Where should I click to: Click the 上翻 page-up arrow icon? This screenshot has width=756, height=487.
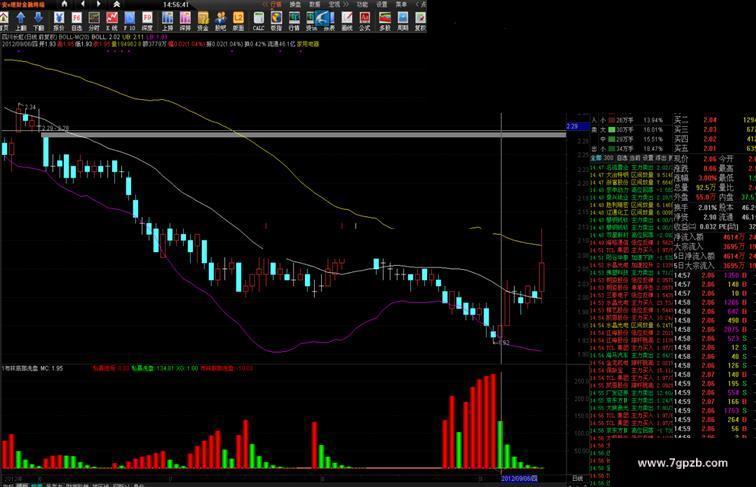(x=21, y=21)
